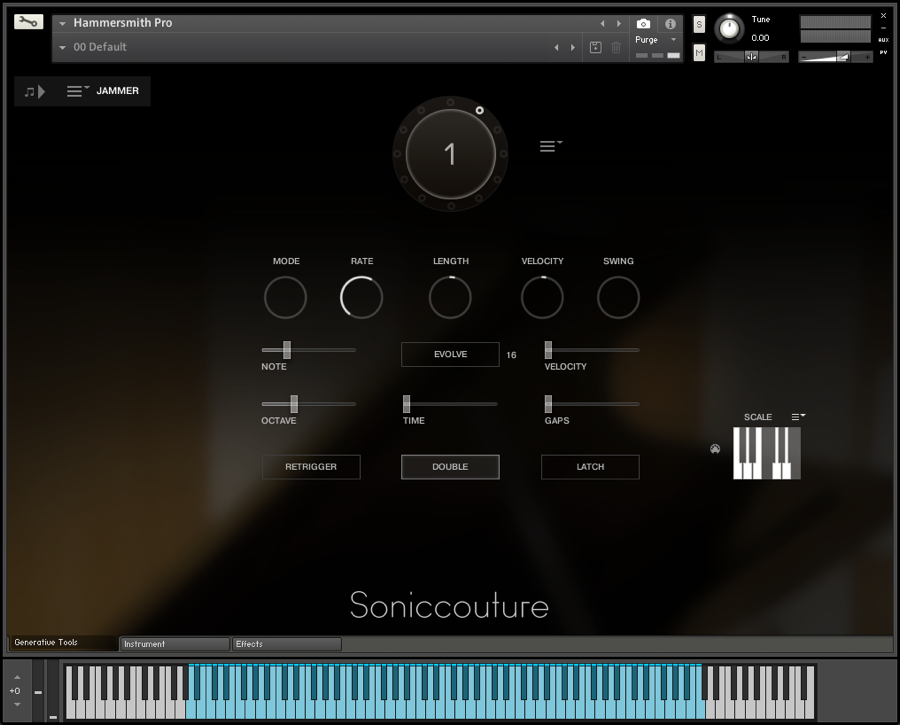Click the music note play icon
The image size is (900, 725).
(35, 91)
